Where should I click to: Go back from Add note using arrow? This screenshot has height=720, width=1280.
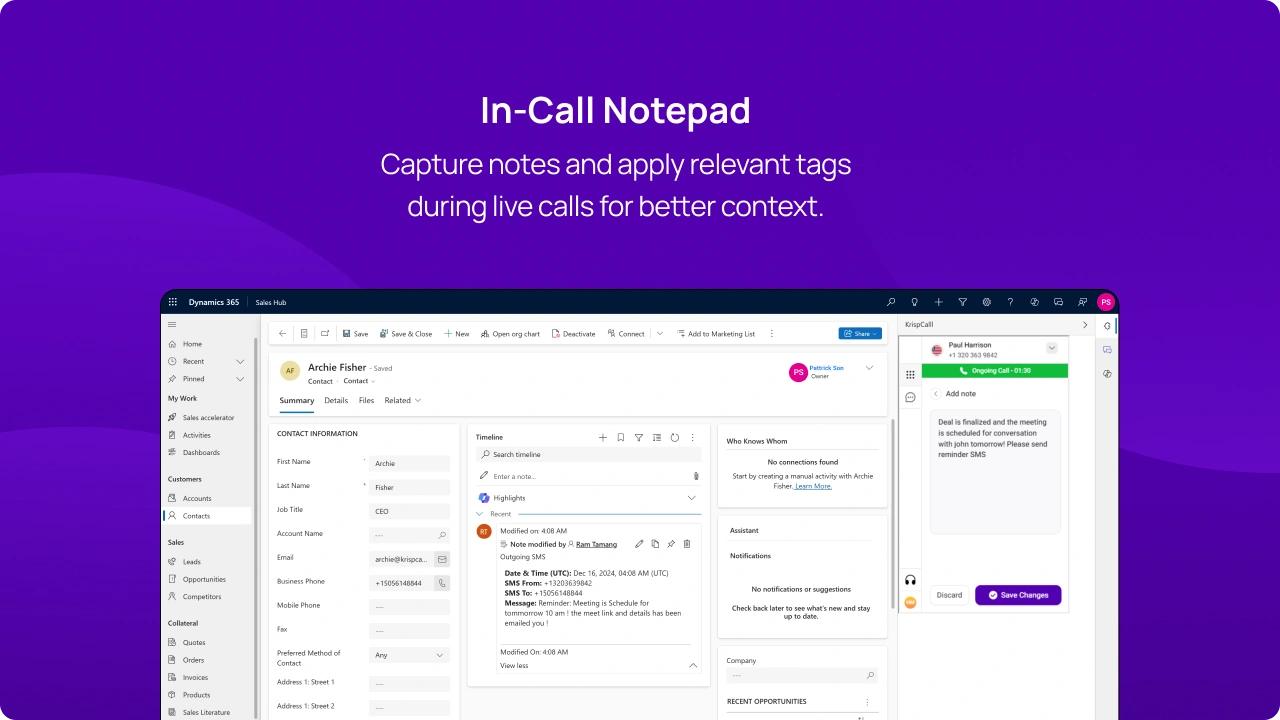tap(937, 394)
